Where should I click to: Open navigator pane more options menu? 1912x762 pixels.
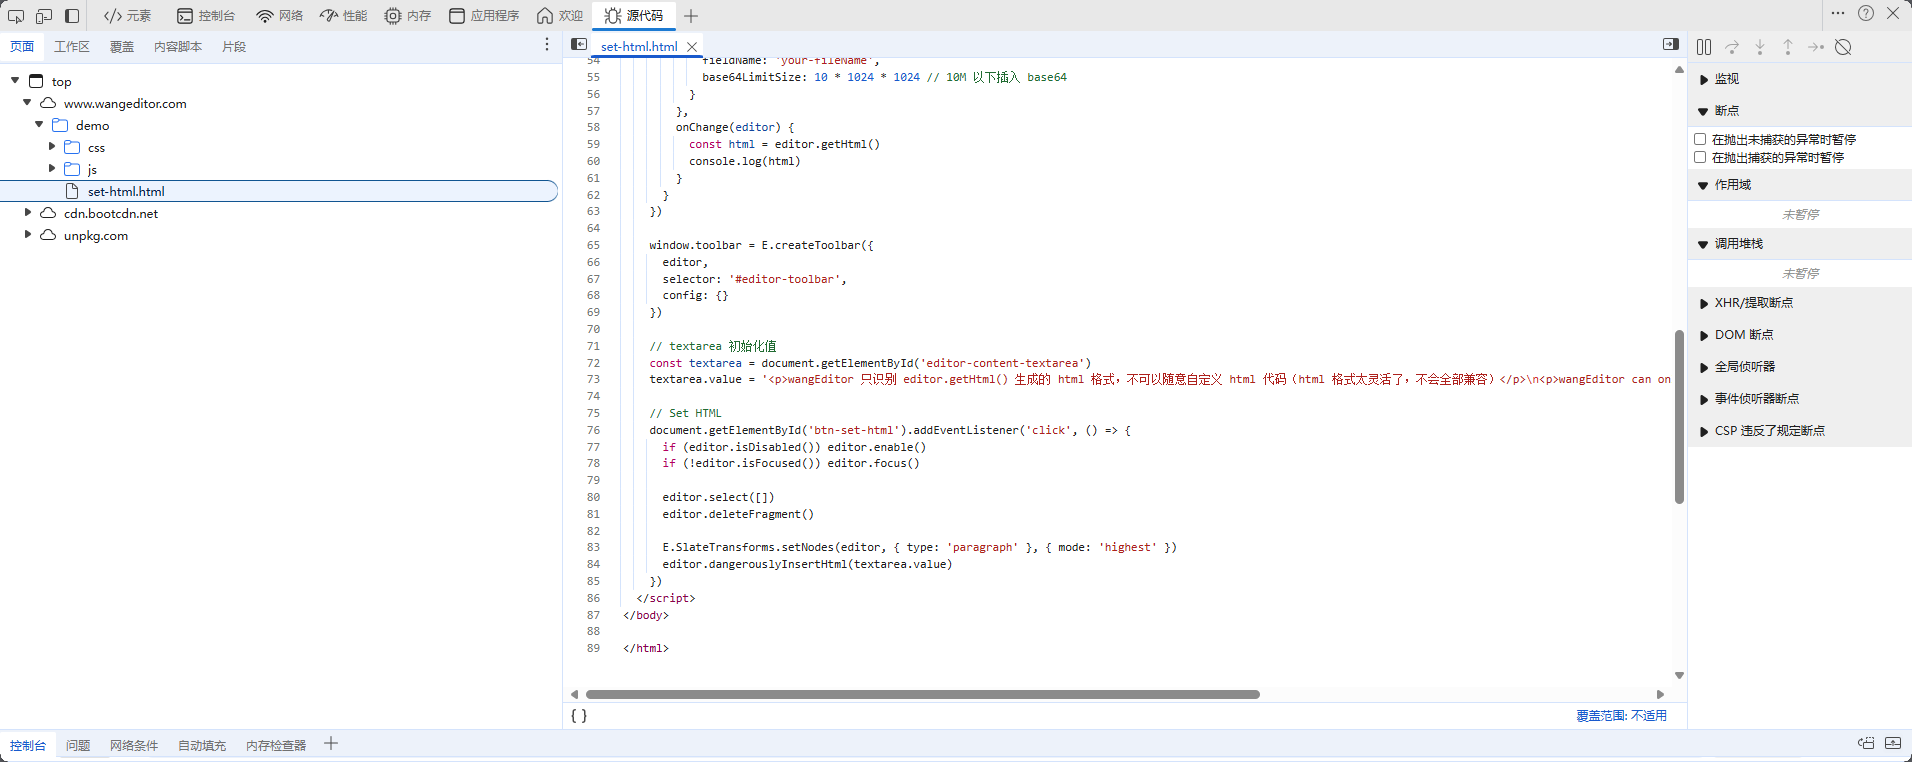546,45
